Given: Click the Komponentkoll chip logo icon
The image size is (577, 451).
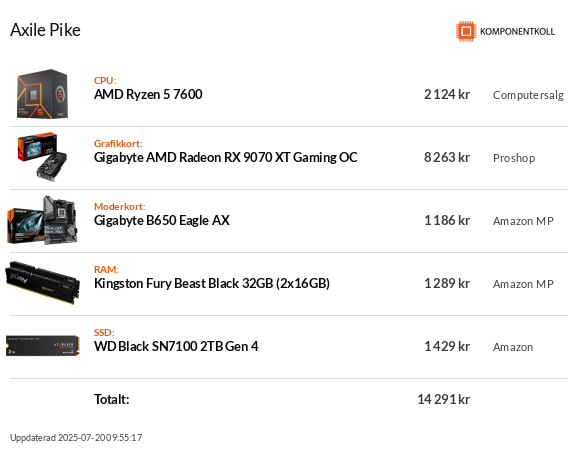Looking at the screenshot, I should [x=466, y=31].
